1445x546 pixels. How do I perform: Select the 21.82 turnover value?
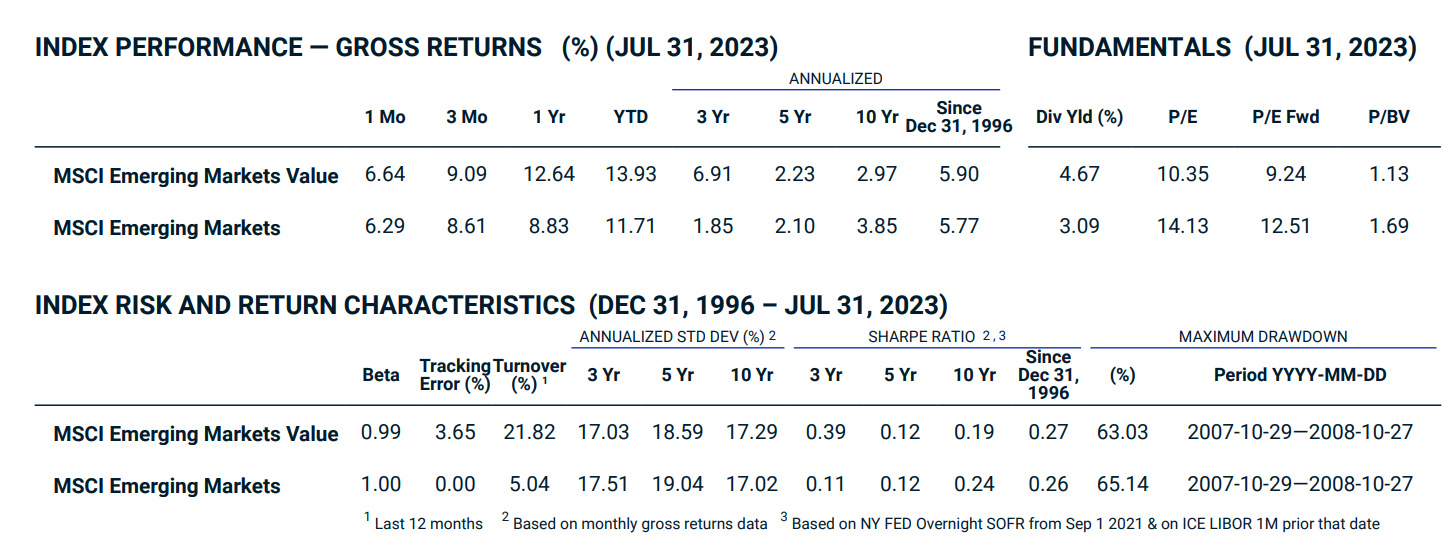click(x=530, y=433)
